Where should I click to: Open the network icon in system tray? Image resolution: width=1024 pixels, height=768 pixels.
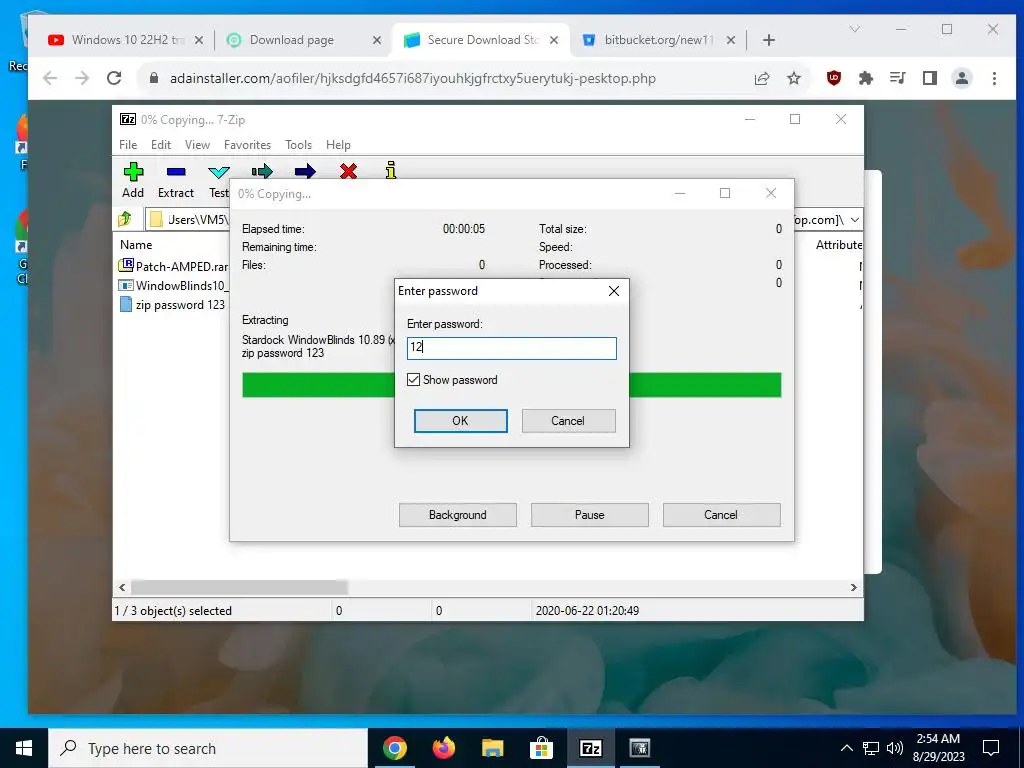pos(871,748)
